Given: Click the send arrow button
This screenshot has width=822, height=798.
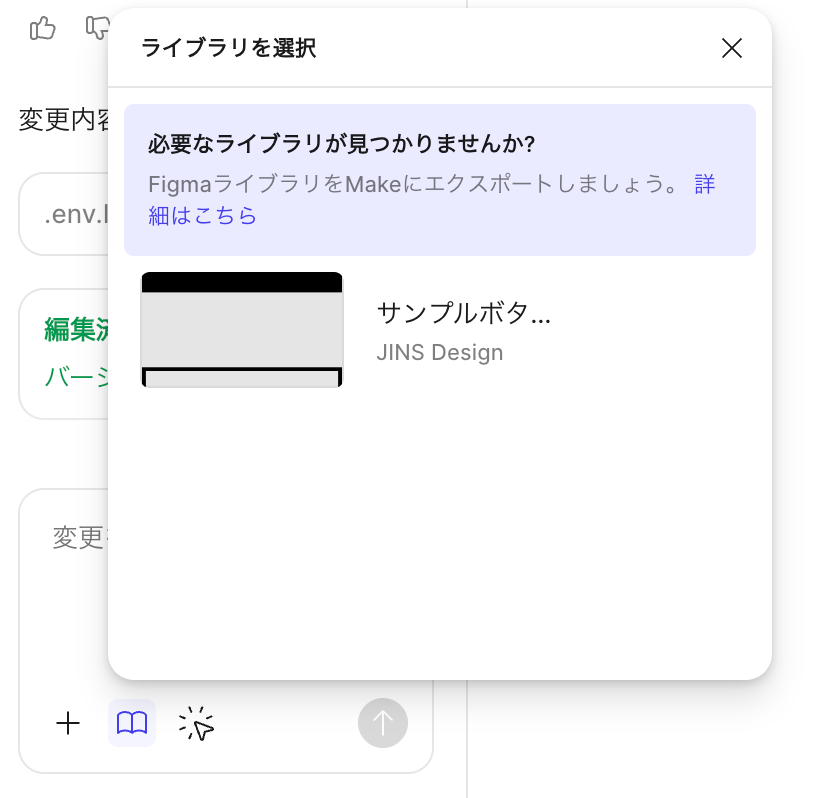Looking at the screenshot, I should point(383,723).
